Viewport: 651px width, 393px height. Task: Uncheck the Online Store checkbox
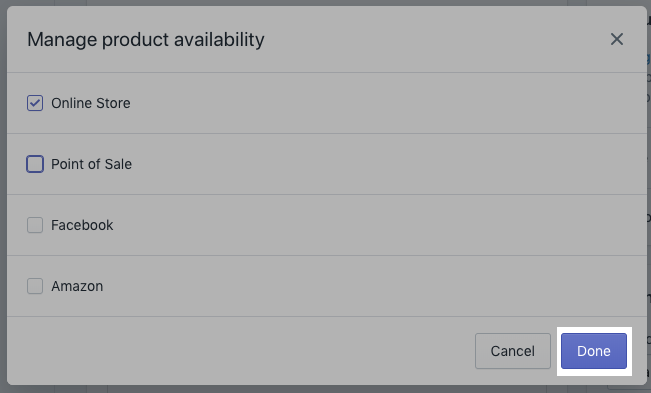pyautogui.click(x=35, y=103)
